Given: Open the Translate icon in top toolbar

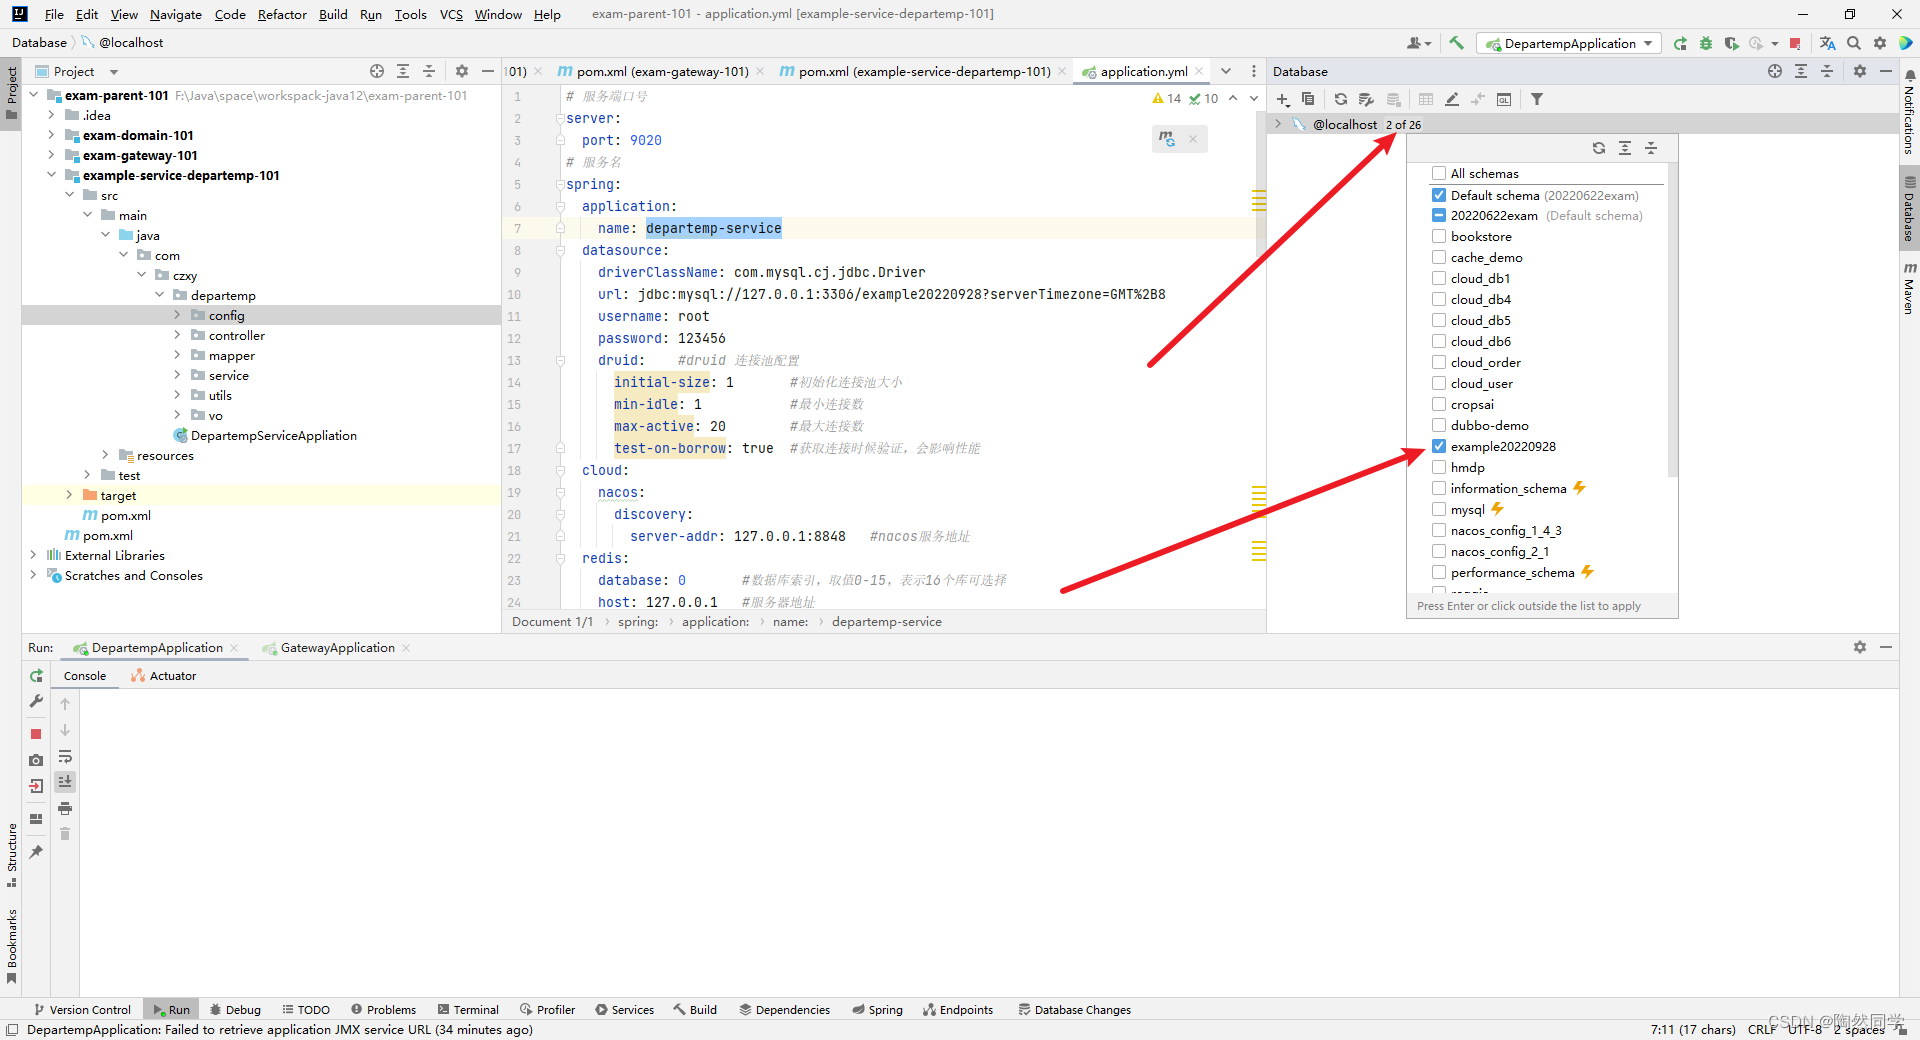Looking at the screenshot, I should [x=1828, y=43].
